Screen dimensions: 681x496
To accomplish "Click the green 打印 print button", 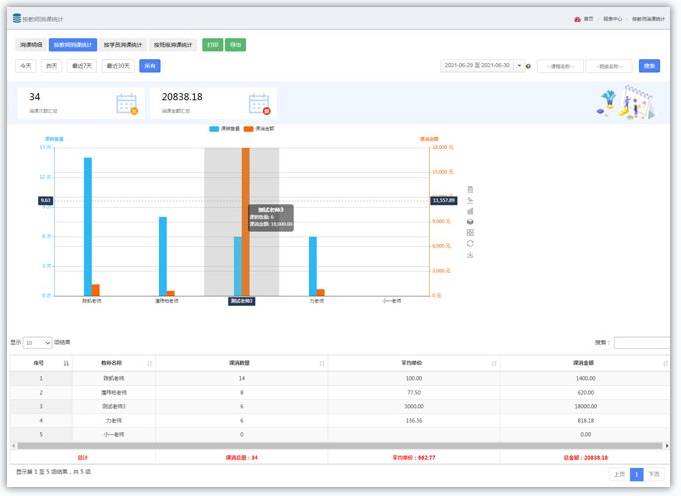I will pyautogui.click(x=212, y=45).
